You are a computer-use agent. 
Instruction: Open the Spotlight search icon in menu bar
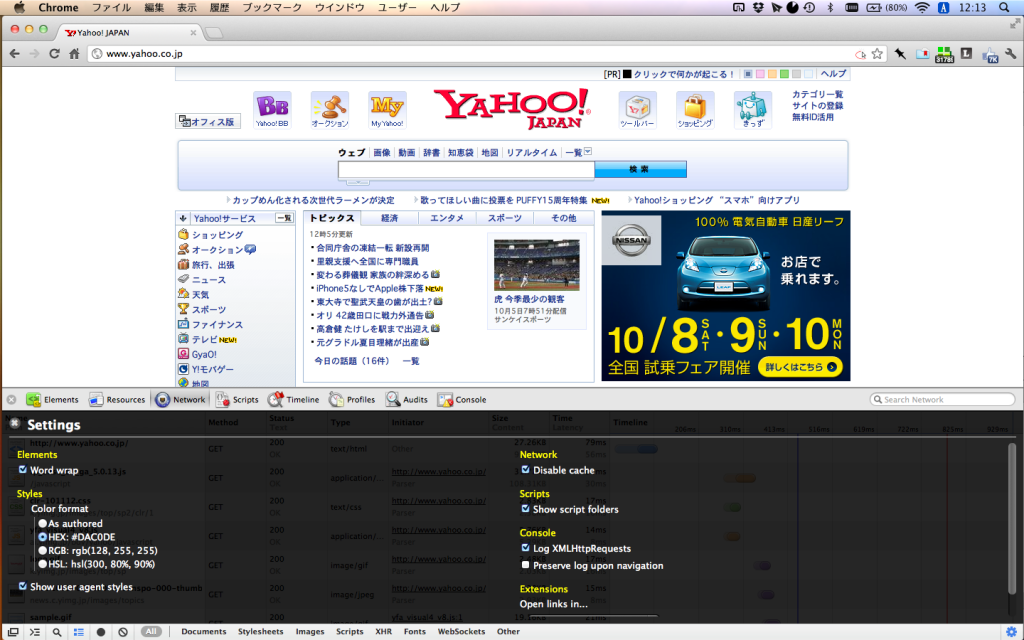pyautogui.click(x=1004, y=7)
